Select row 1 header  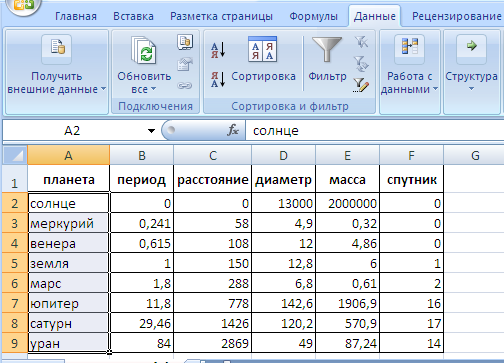pyautogui.click(x=15, y=179)
